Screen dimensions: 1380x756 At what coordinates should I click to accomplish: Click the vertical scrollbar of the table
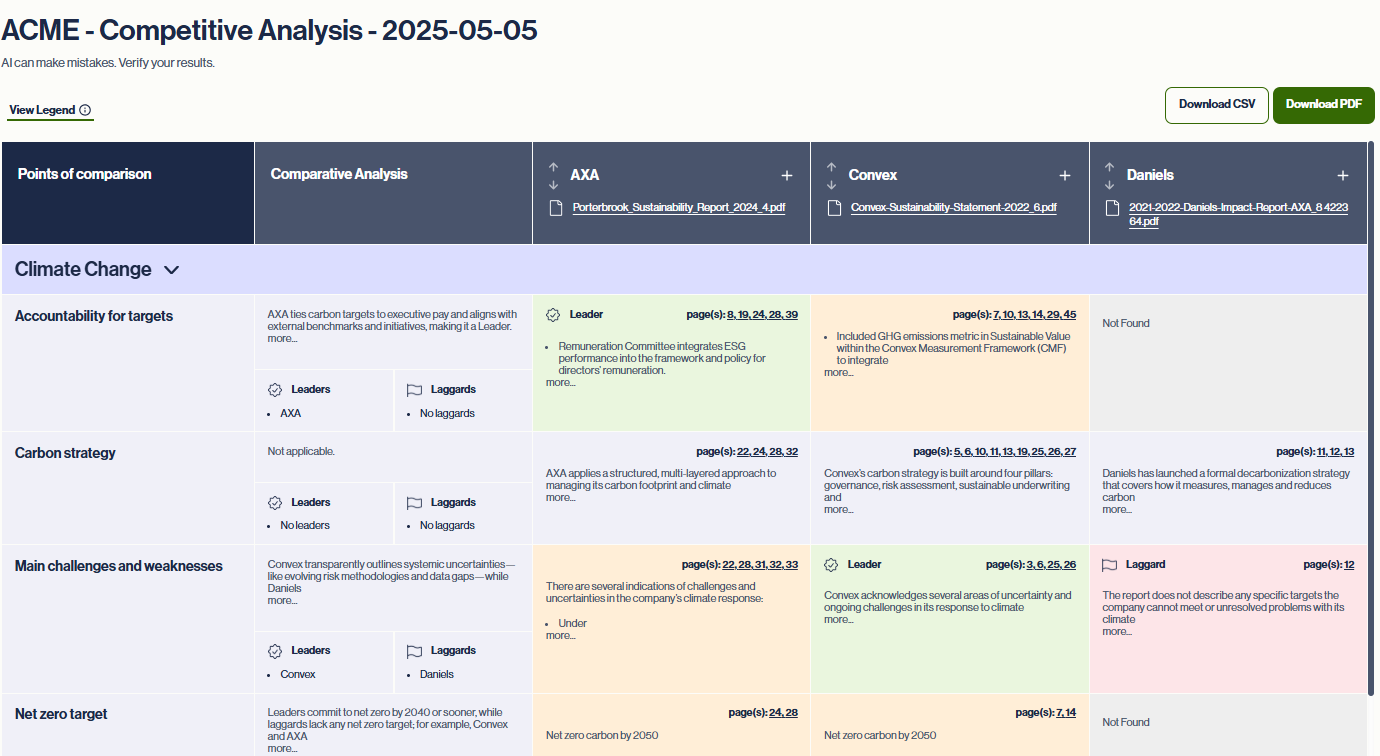[1372, 418]
